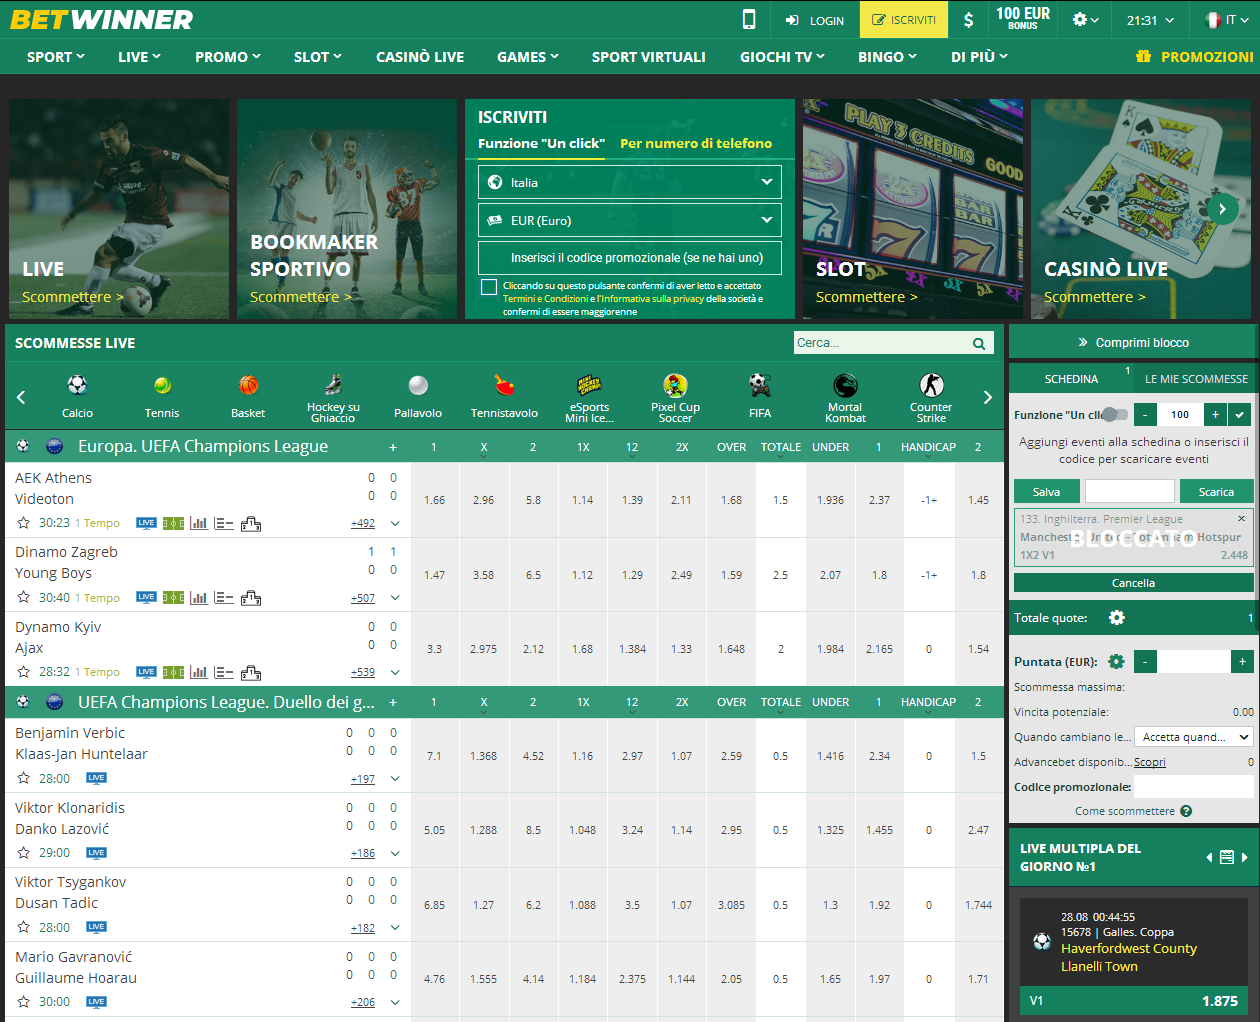Favorite the Dynamo Kyiv vs Ajax match
Viewport: 1260px width, 1022px height.
point(24,672)
